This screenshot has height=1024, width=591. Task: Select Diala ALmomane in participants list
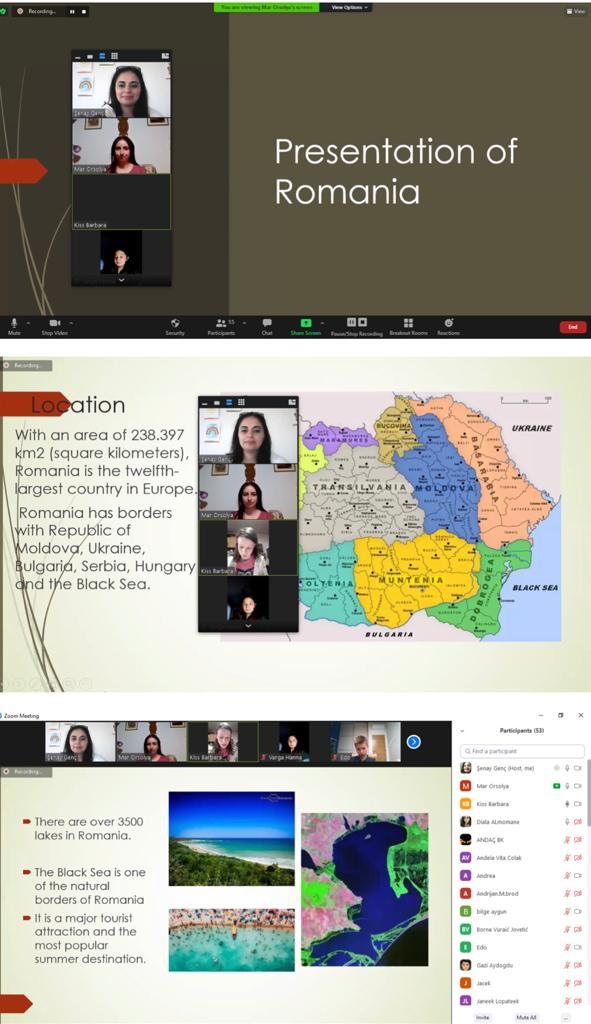[522, 822]
